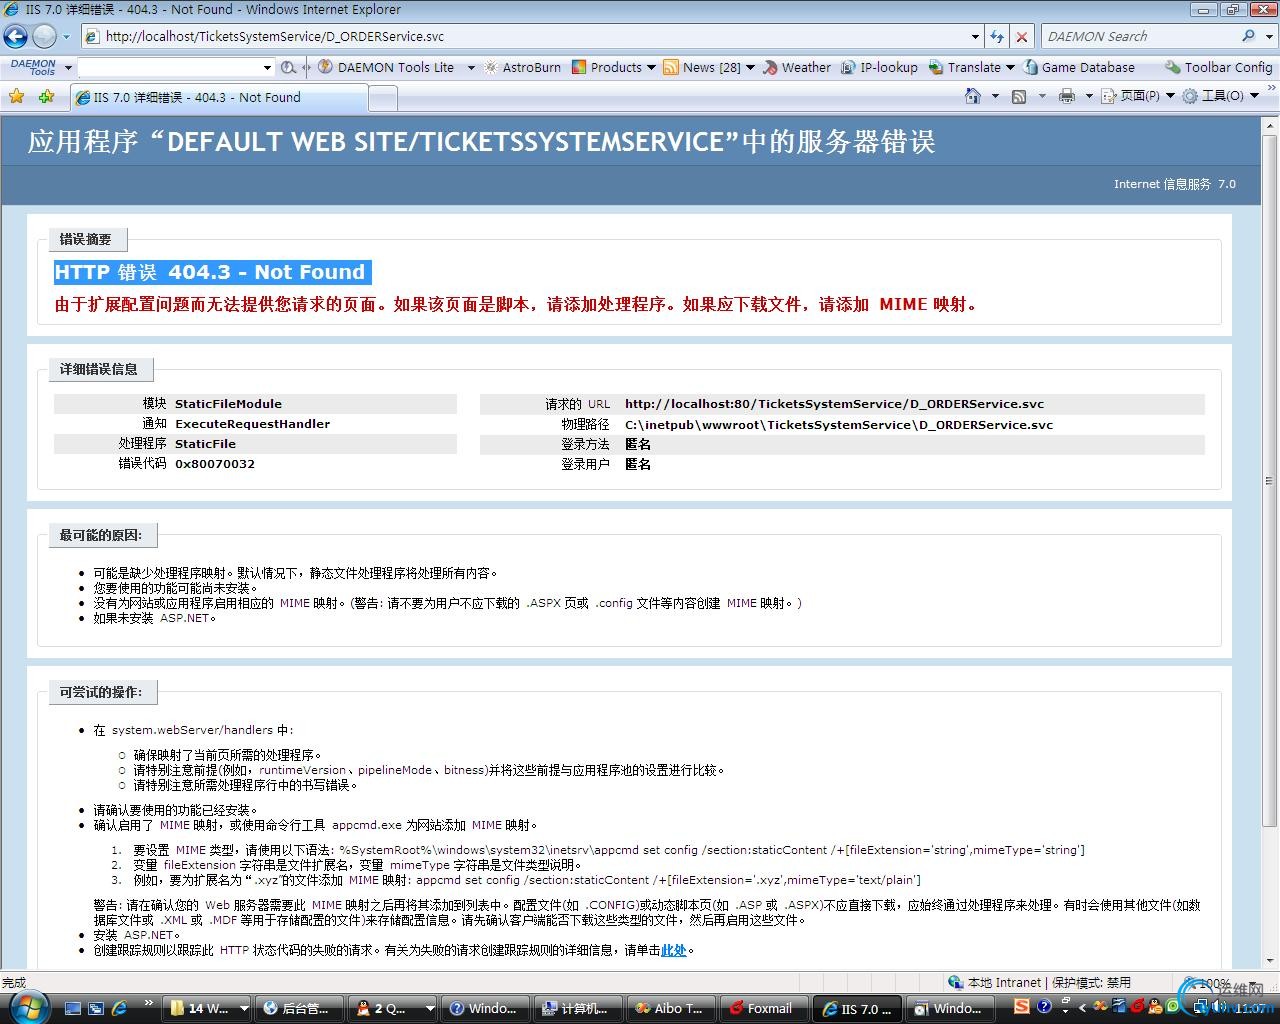Open the Translate toolbar menu
Viewport: 1280px width, 1024px height.
pos(971,68)
